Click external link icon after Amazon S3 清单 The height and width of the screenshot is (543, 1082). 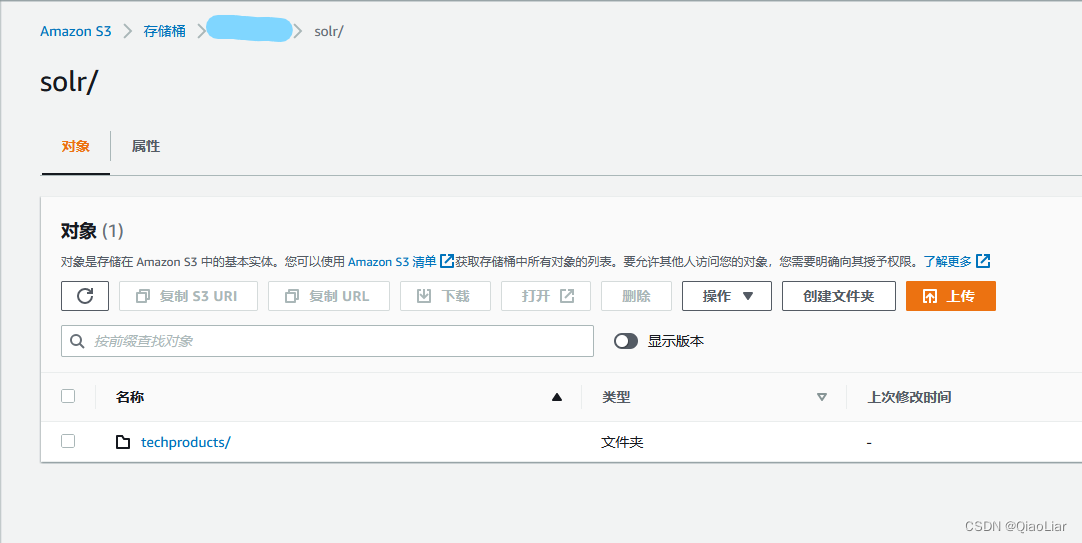click(447, 261)
